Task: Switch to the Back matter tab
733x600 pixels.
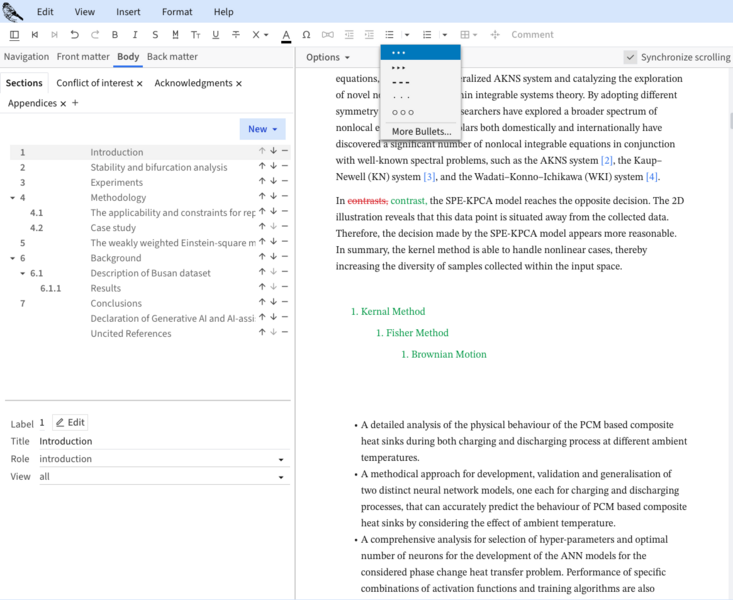Action: pos(172,57)
